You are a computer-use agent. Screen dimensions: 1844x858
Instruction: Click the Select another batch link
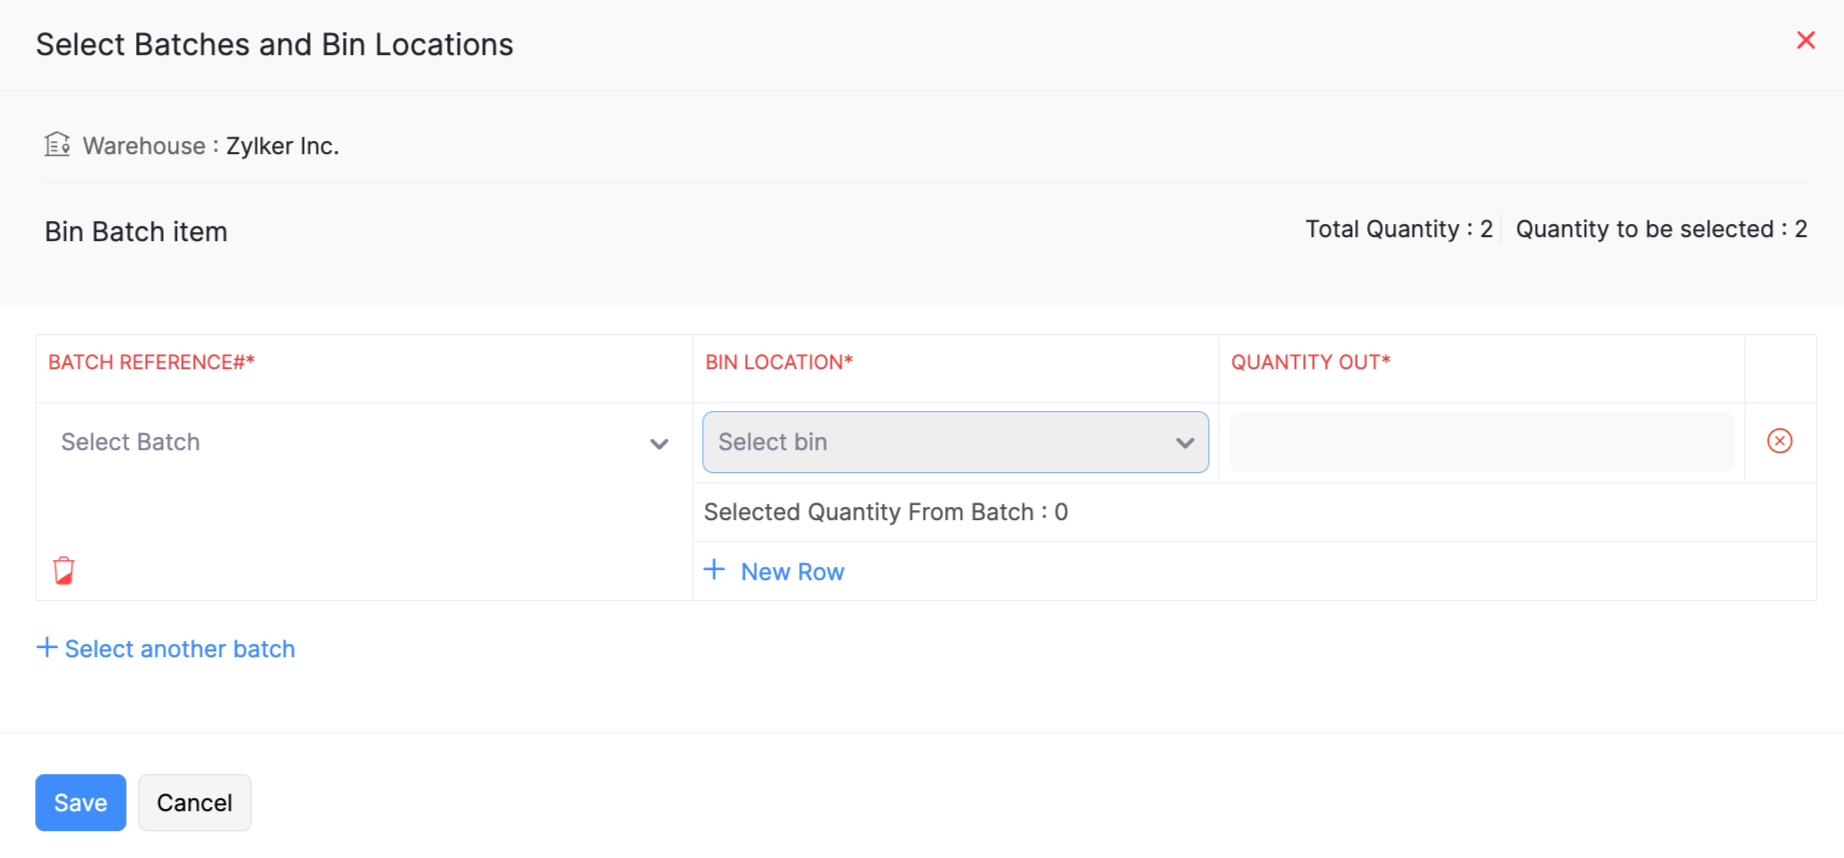pos(180,649)
